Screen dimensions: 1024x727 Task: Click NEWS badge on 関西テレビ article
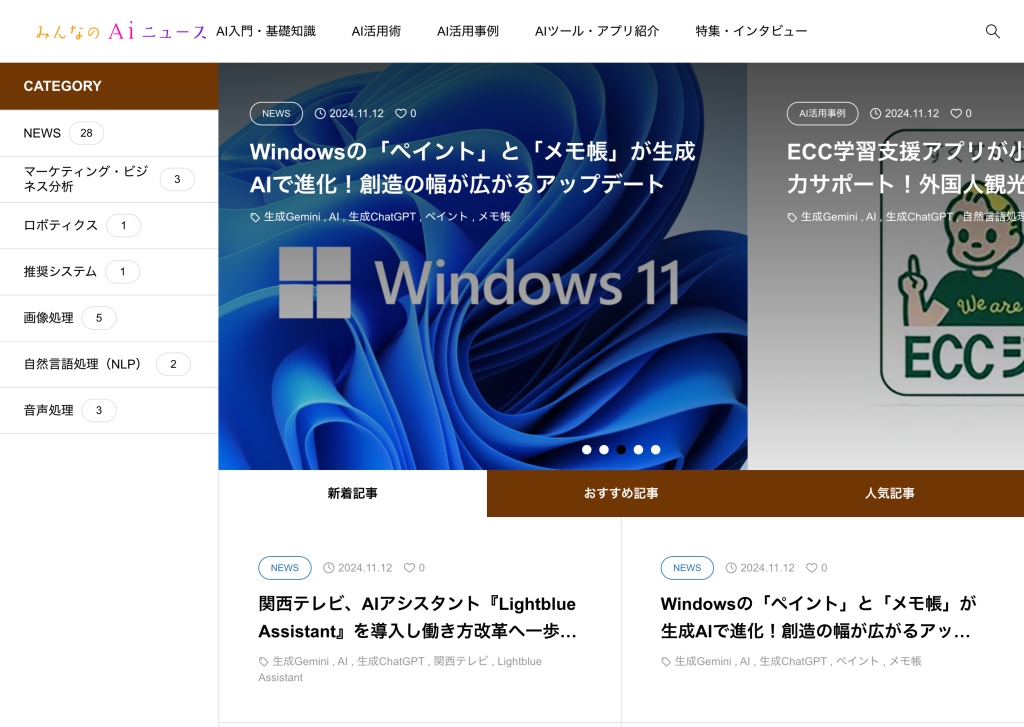284,568
